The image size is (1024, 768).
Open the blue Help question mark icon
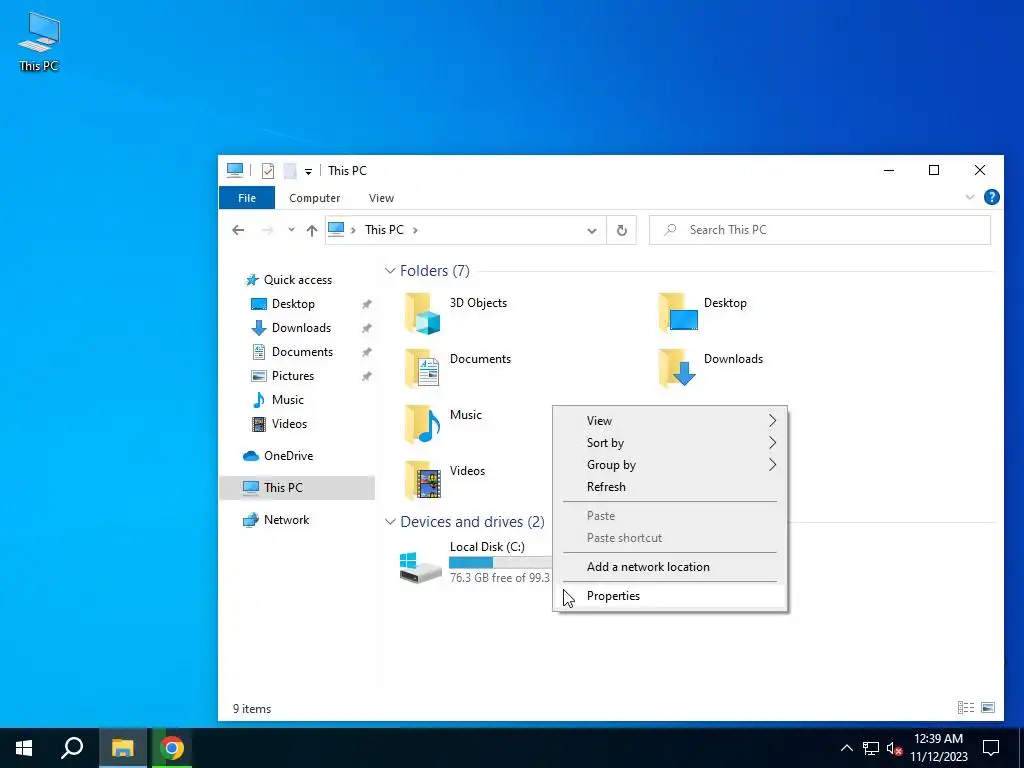(991, 197)
